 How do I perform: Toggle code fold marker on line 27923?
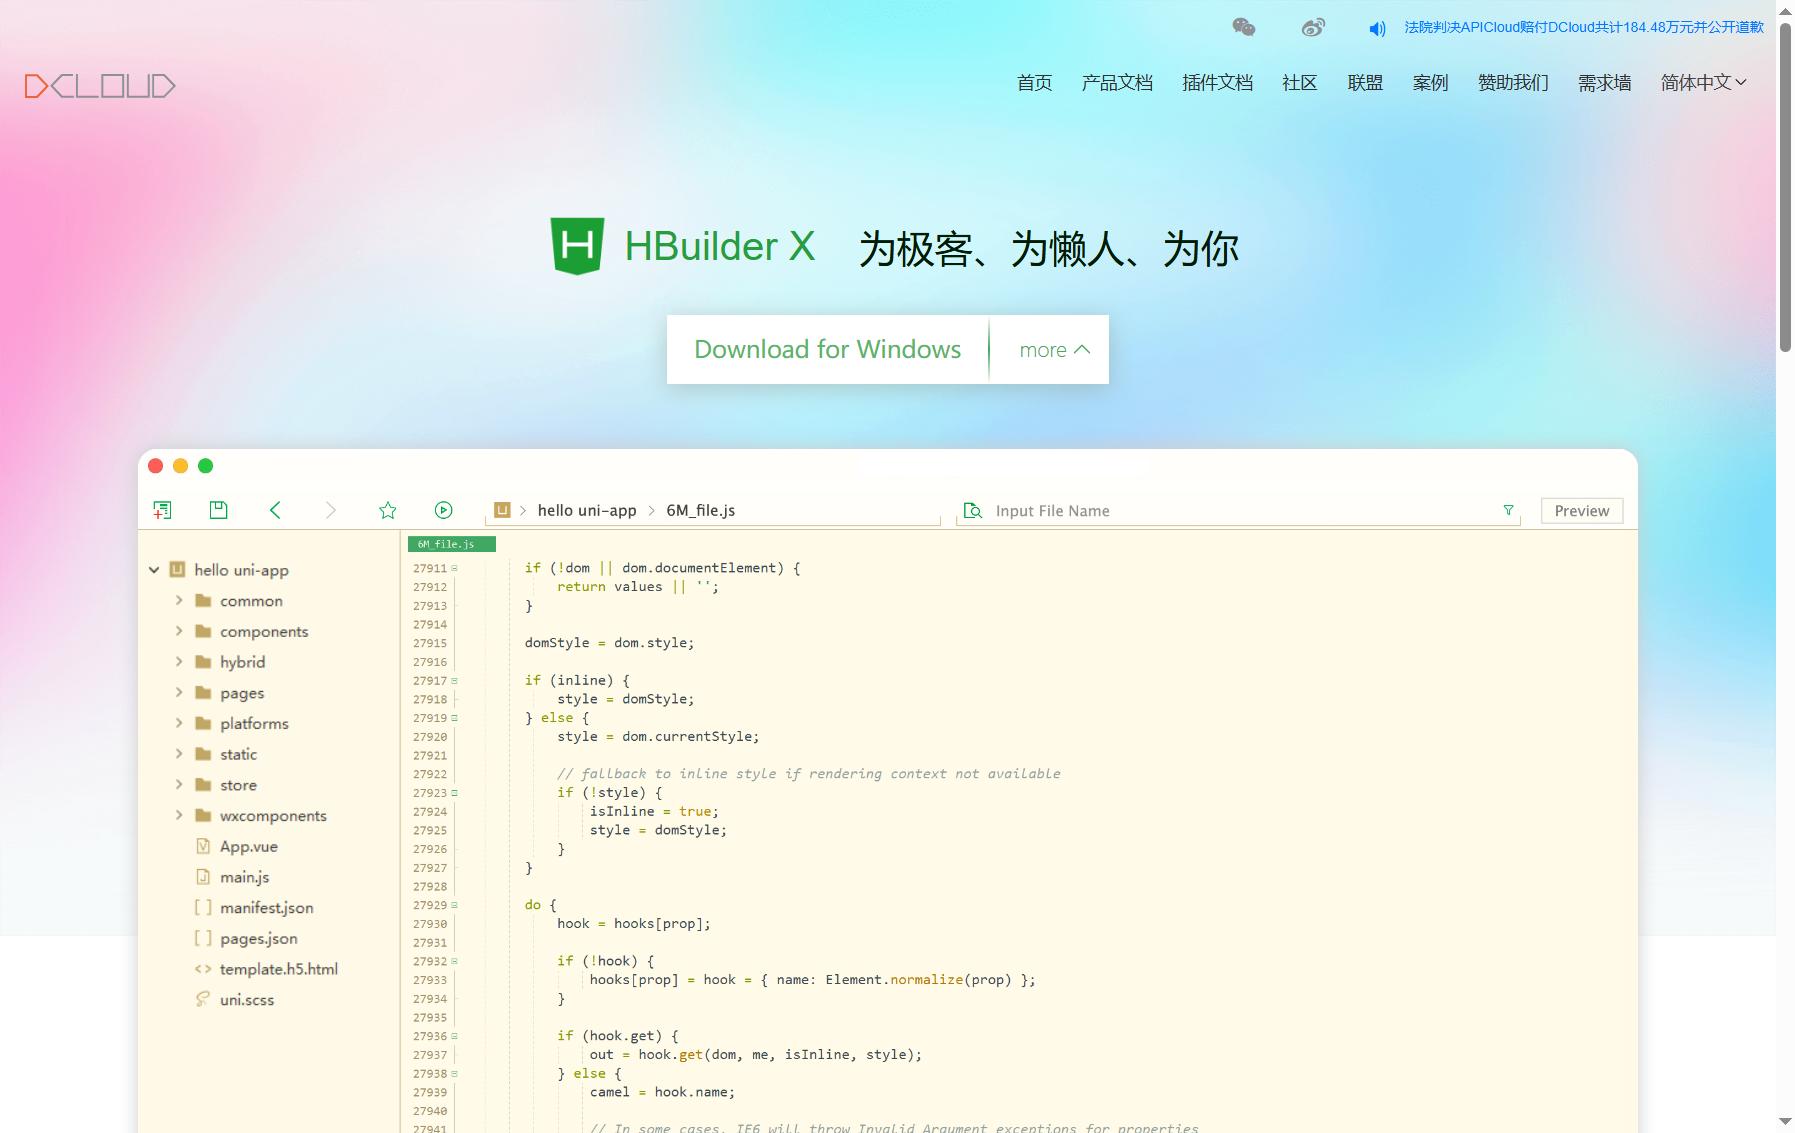pyautogui.click(x=454, y=793)
